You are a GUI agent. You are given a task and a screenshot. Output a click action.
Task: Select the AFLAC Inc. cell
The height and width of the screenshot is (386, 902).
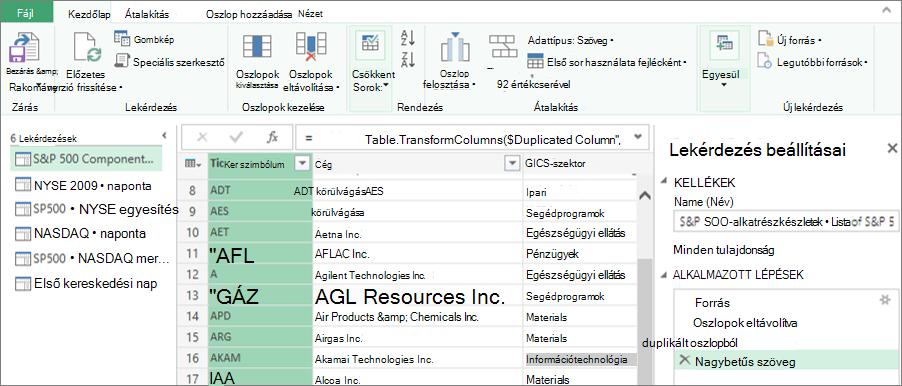click(417, 254)
